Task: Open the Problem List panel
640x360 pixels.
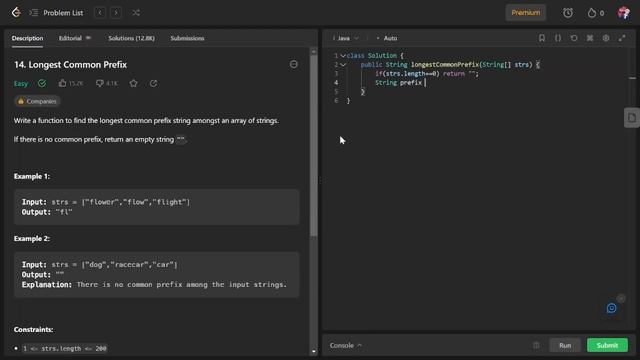Action: [56, 13]
